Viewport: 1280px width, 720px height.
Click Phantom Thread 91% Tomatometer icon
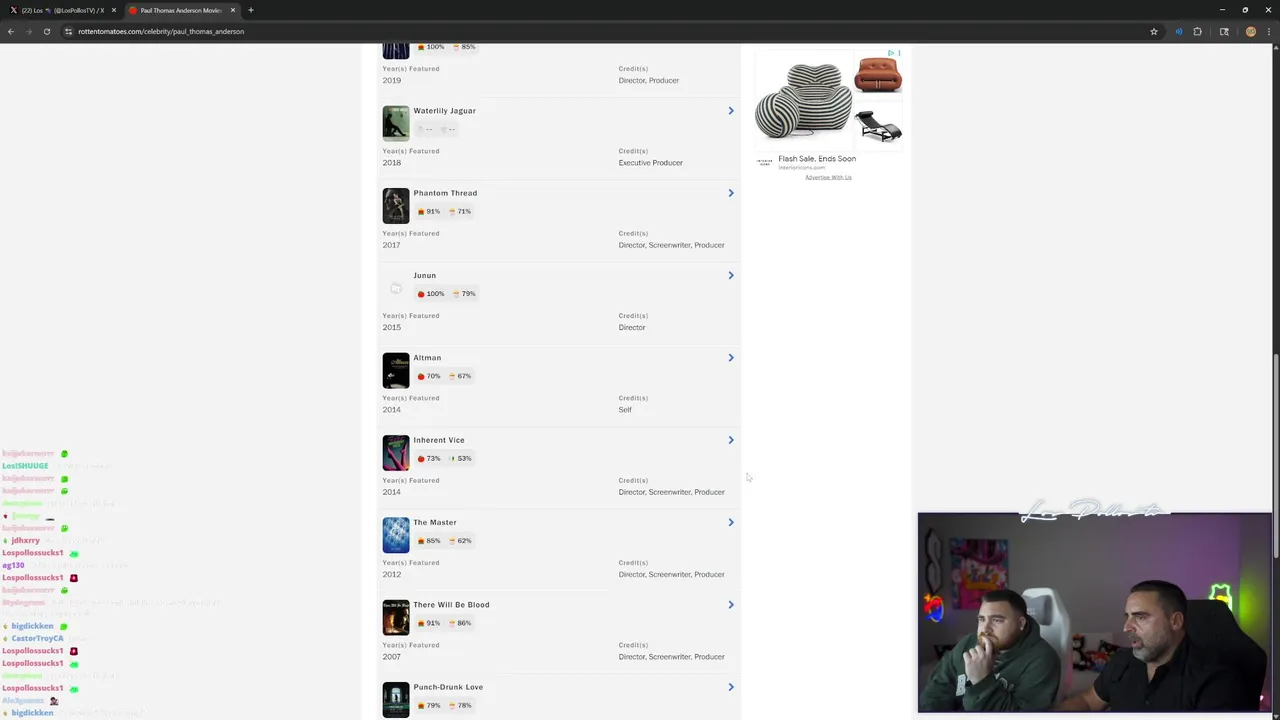coord(421,211)
